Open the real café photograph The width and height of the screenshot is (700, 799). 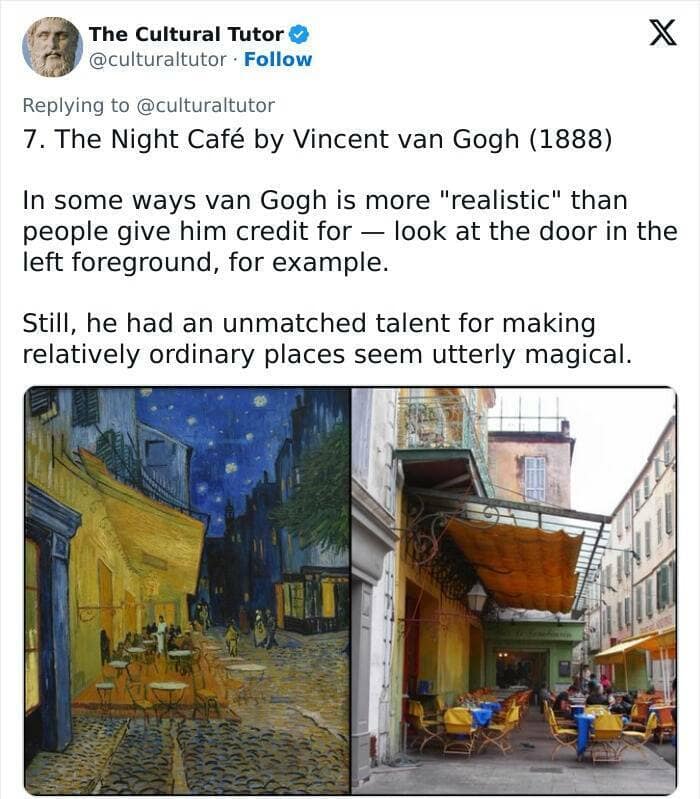point(513,590)
